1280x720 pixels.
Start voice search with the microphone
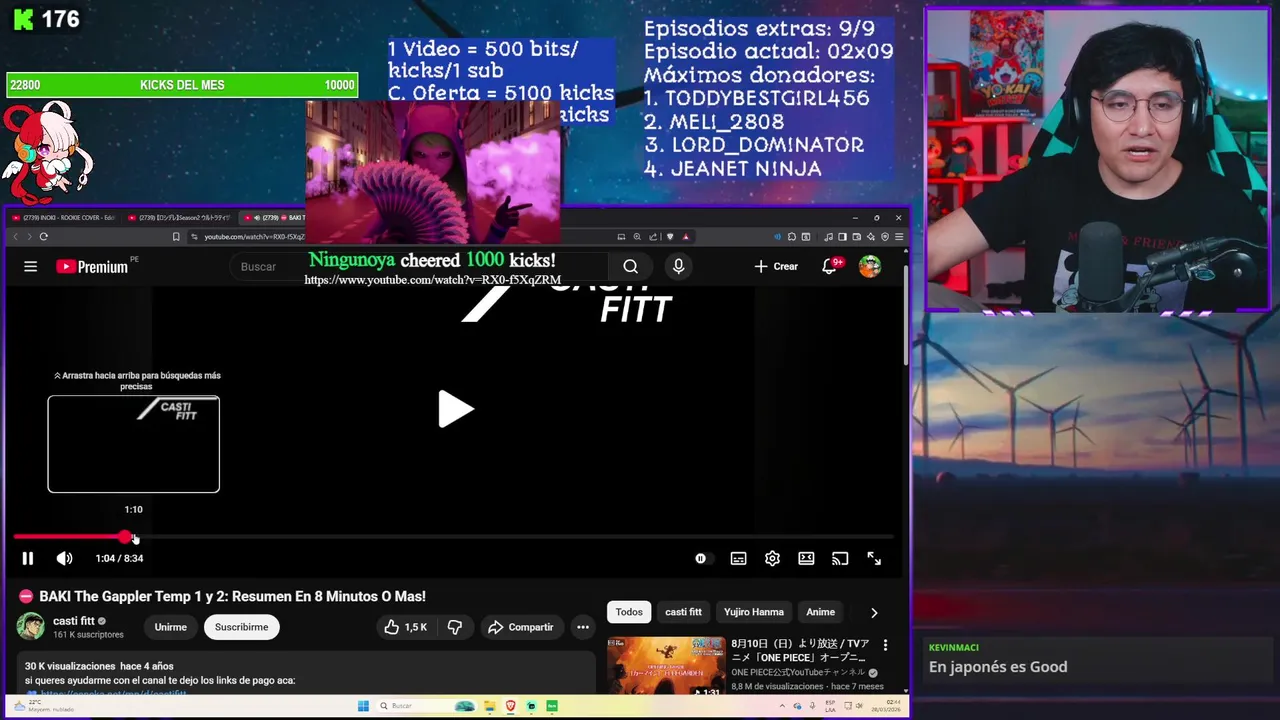click(678, 266)
